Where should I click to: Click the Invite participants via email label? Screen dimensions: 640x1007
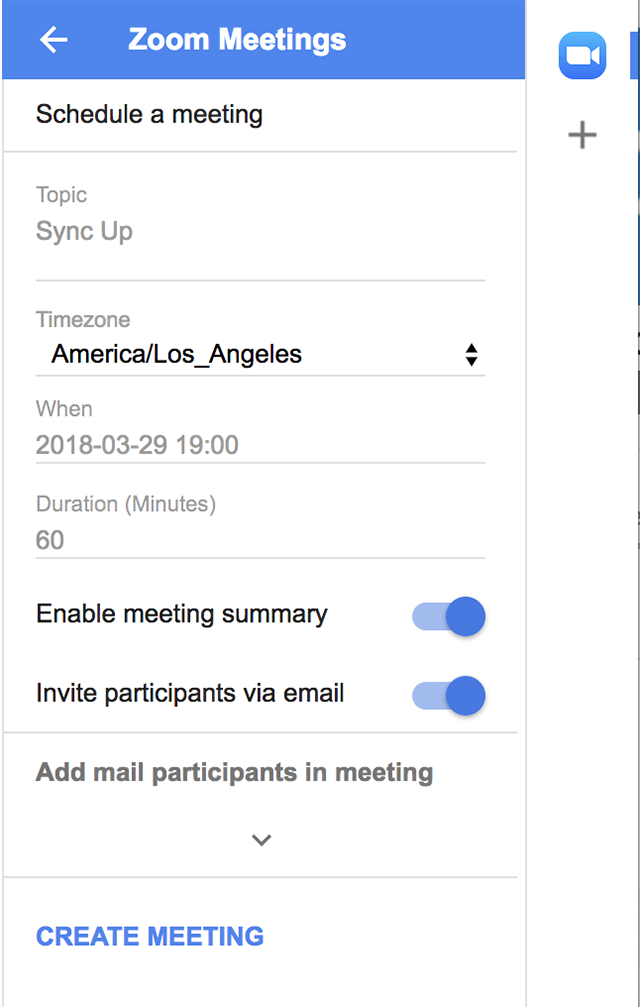pos(190,694)
